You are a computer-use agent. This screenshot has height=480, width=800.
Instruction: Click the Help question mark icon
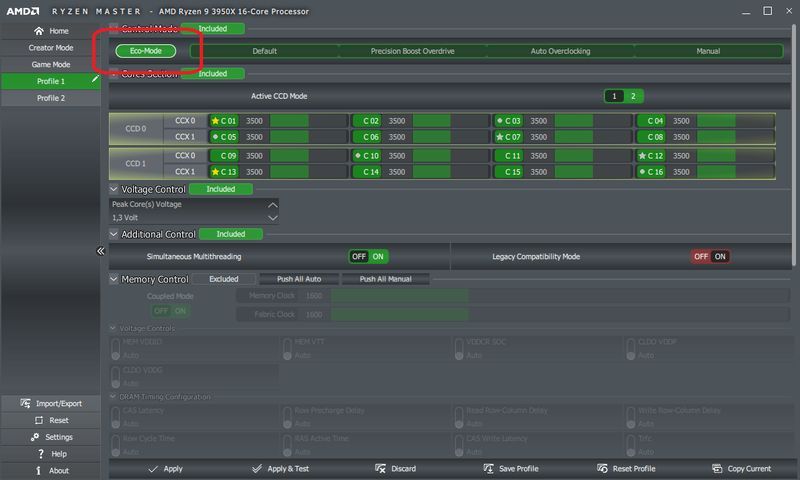pyautogui.click(x=41, y=453)
